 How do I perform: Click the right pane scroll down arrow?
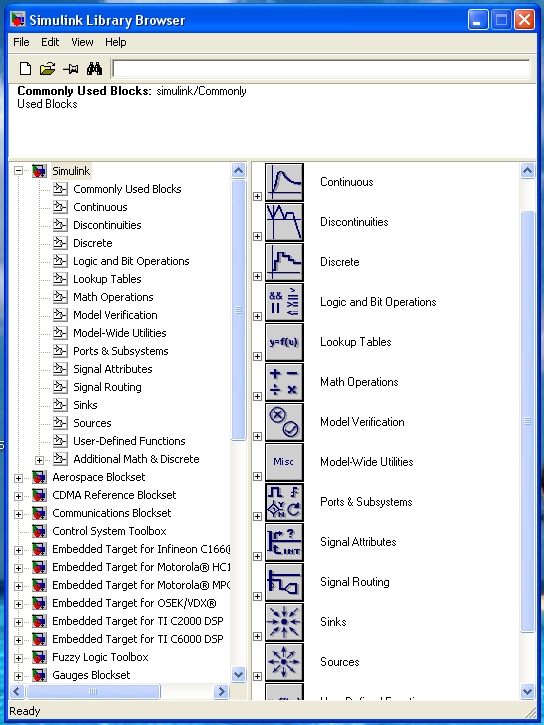click(x=527, y=692)
